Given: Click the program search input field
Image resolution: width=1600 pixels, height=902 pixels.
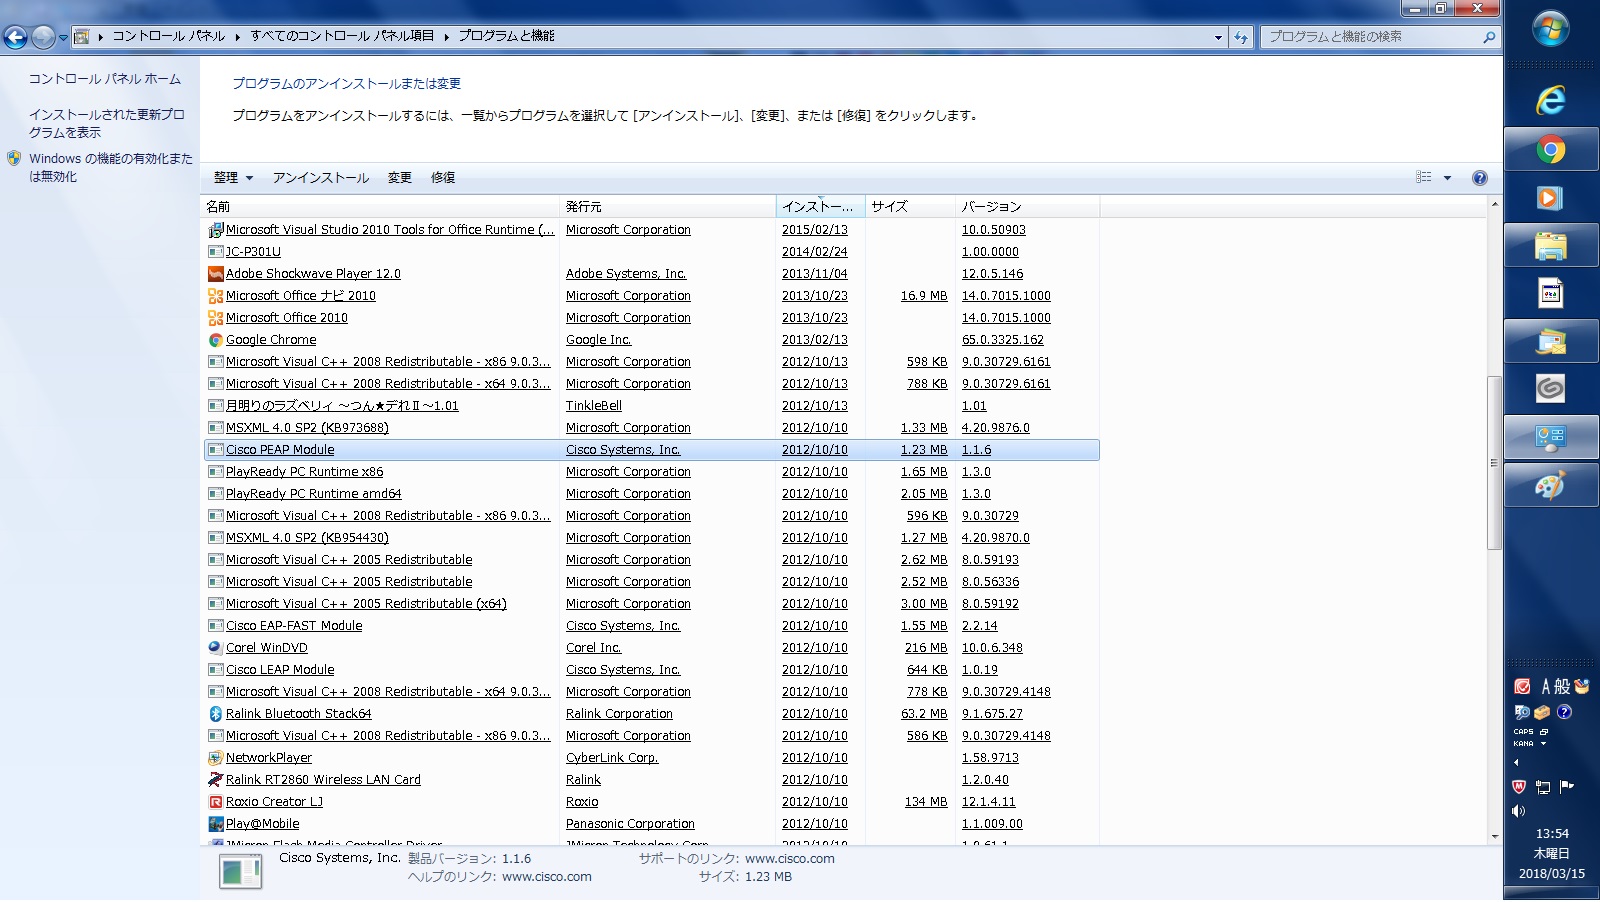Looking at the screenshot, I should [1370, 37].
